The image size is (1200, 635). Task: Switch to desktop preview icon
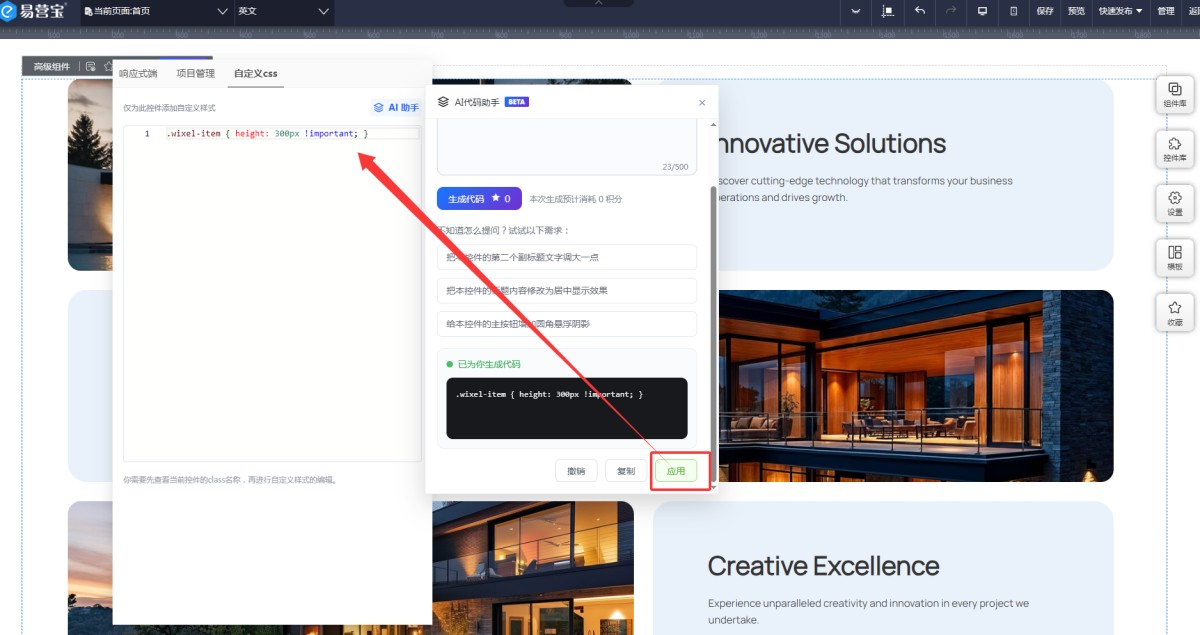tap(982, 11)
